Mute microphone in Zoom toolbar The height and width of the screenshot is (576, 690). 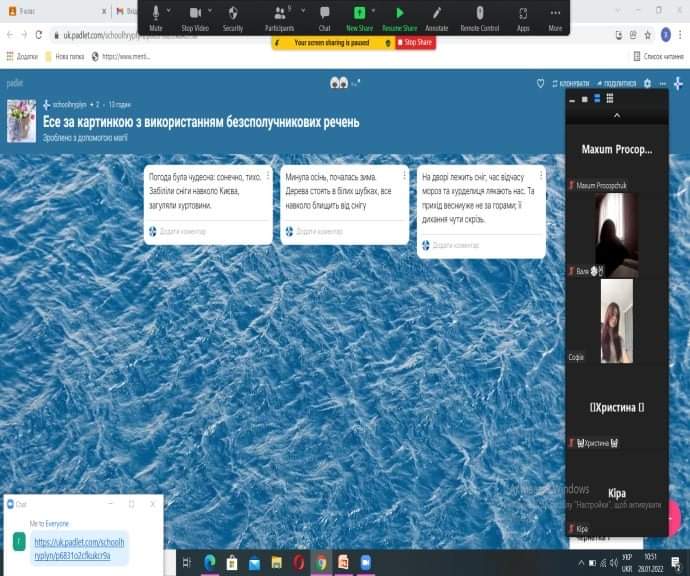pyautogui.click(x=156, y=18)
